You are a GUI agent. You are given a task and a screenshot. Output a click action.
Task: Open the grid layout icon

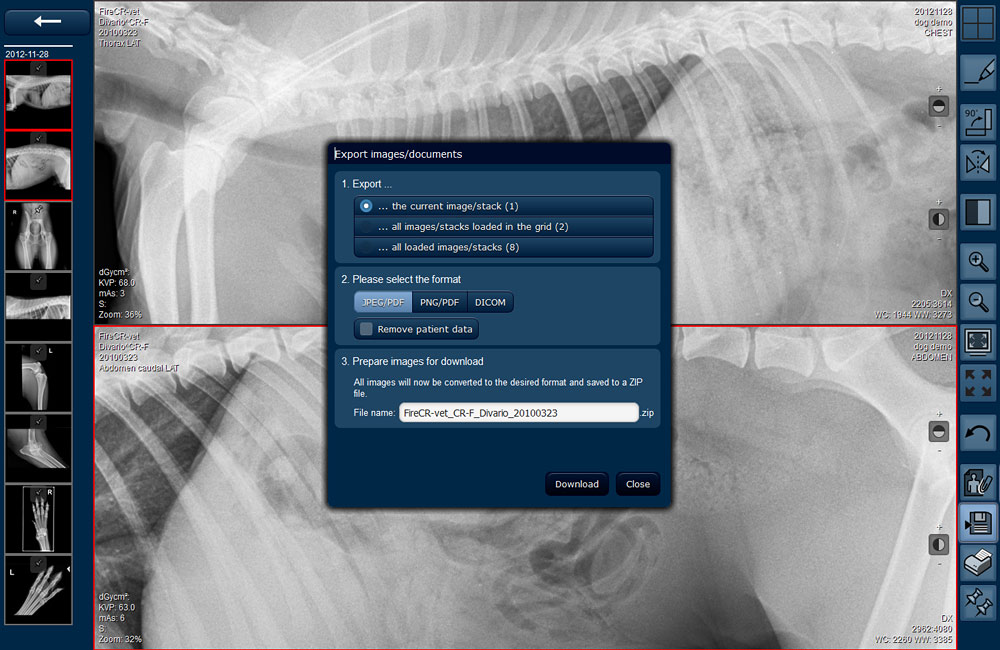978,24
